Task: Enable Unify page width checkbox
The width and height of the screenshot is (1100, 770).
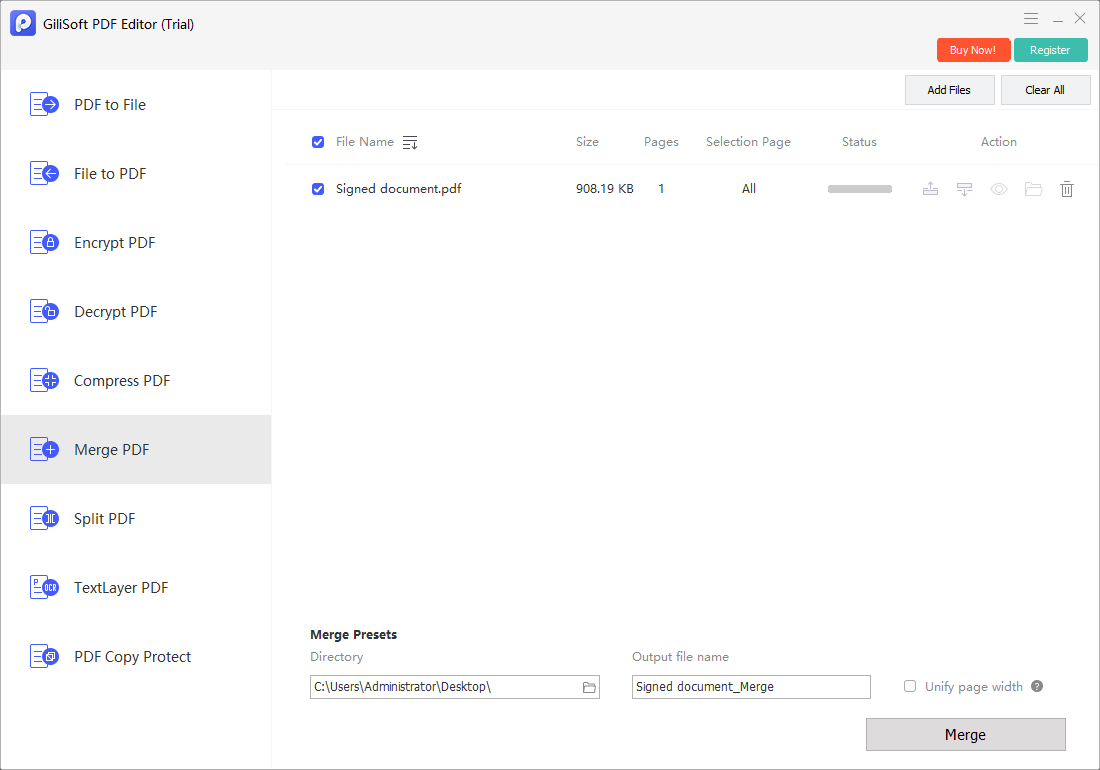Action: coord(910,686)
